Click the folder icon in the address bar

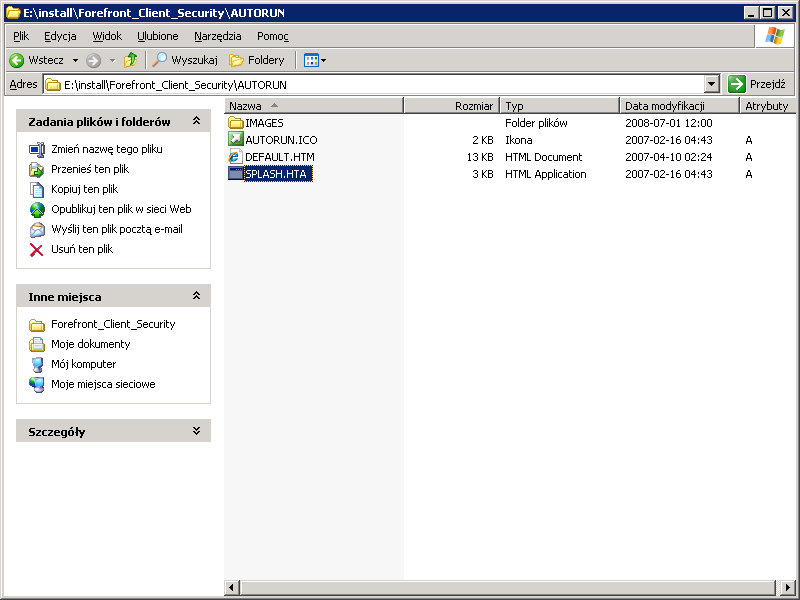point(53,85)
